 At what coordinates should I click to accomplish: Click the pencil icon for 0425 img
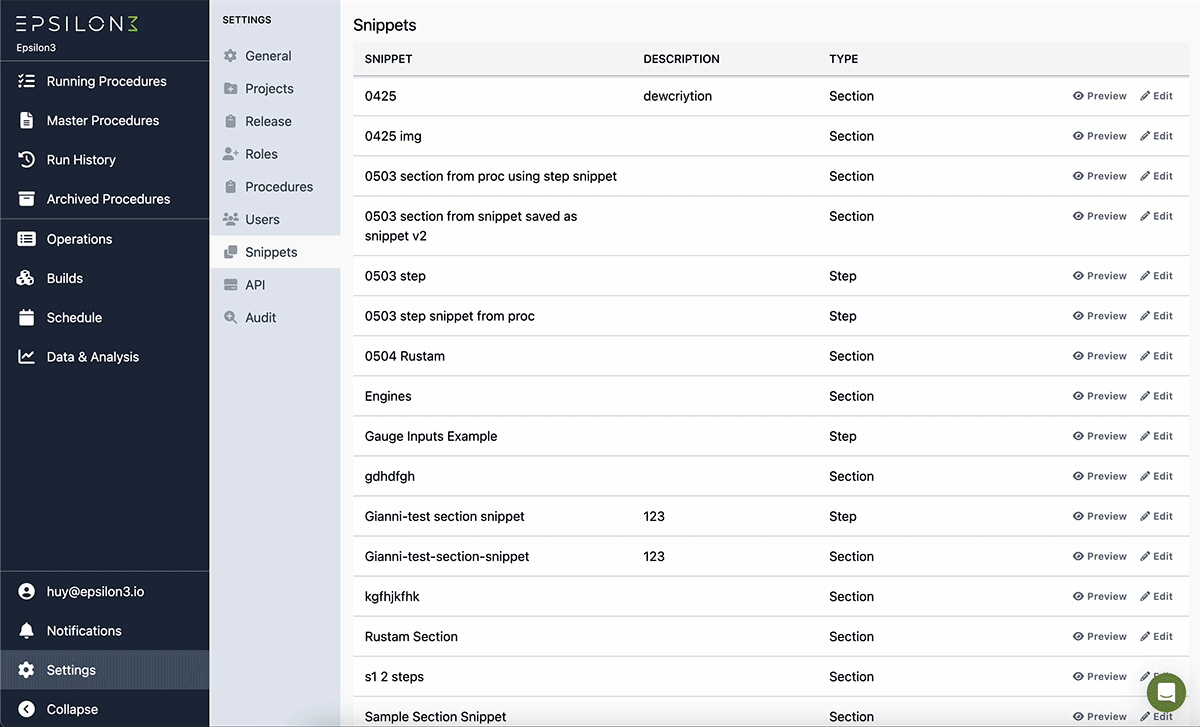[x=1145, y=136]
